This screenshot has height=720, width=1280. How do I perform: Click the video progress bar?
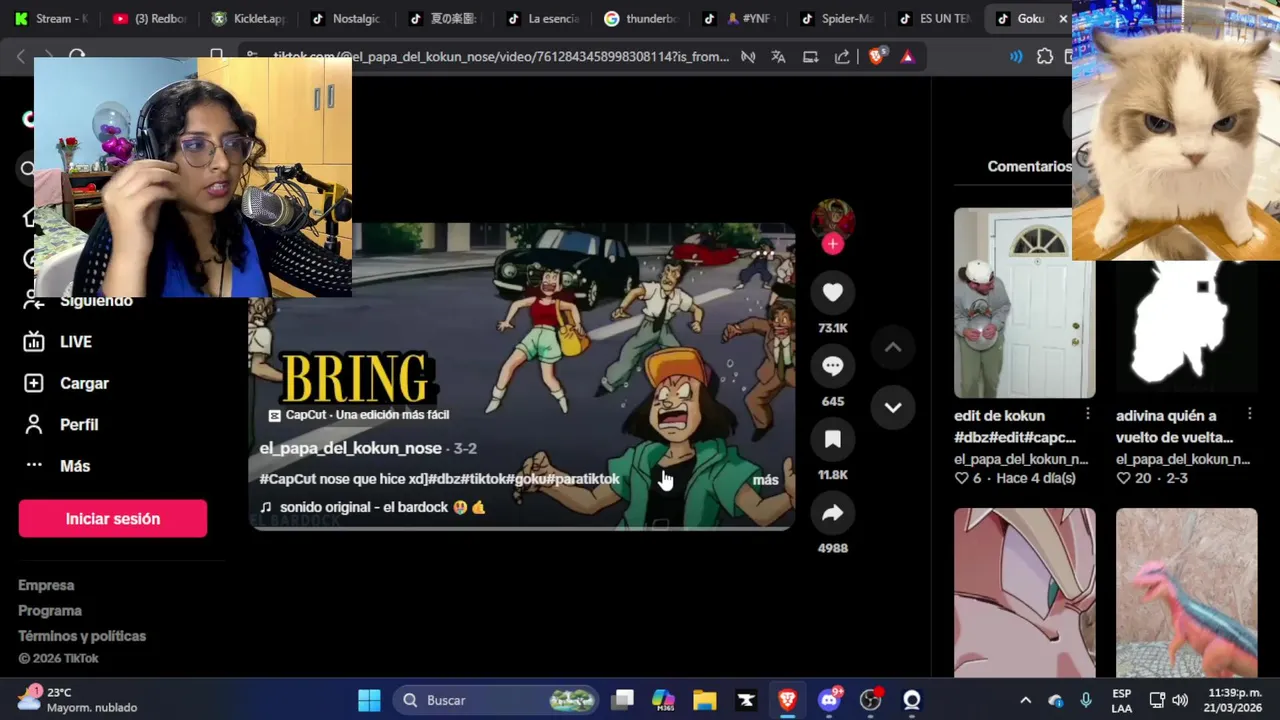521,527
